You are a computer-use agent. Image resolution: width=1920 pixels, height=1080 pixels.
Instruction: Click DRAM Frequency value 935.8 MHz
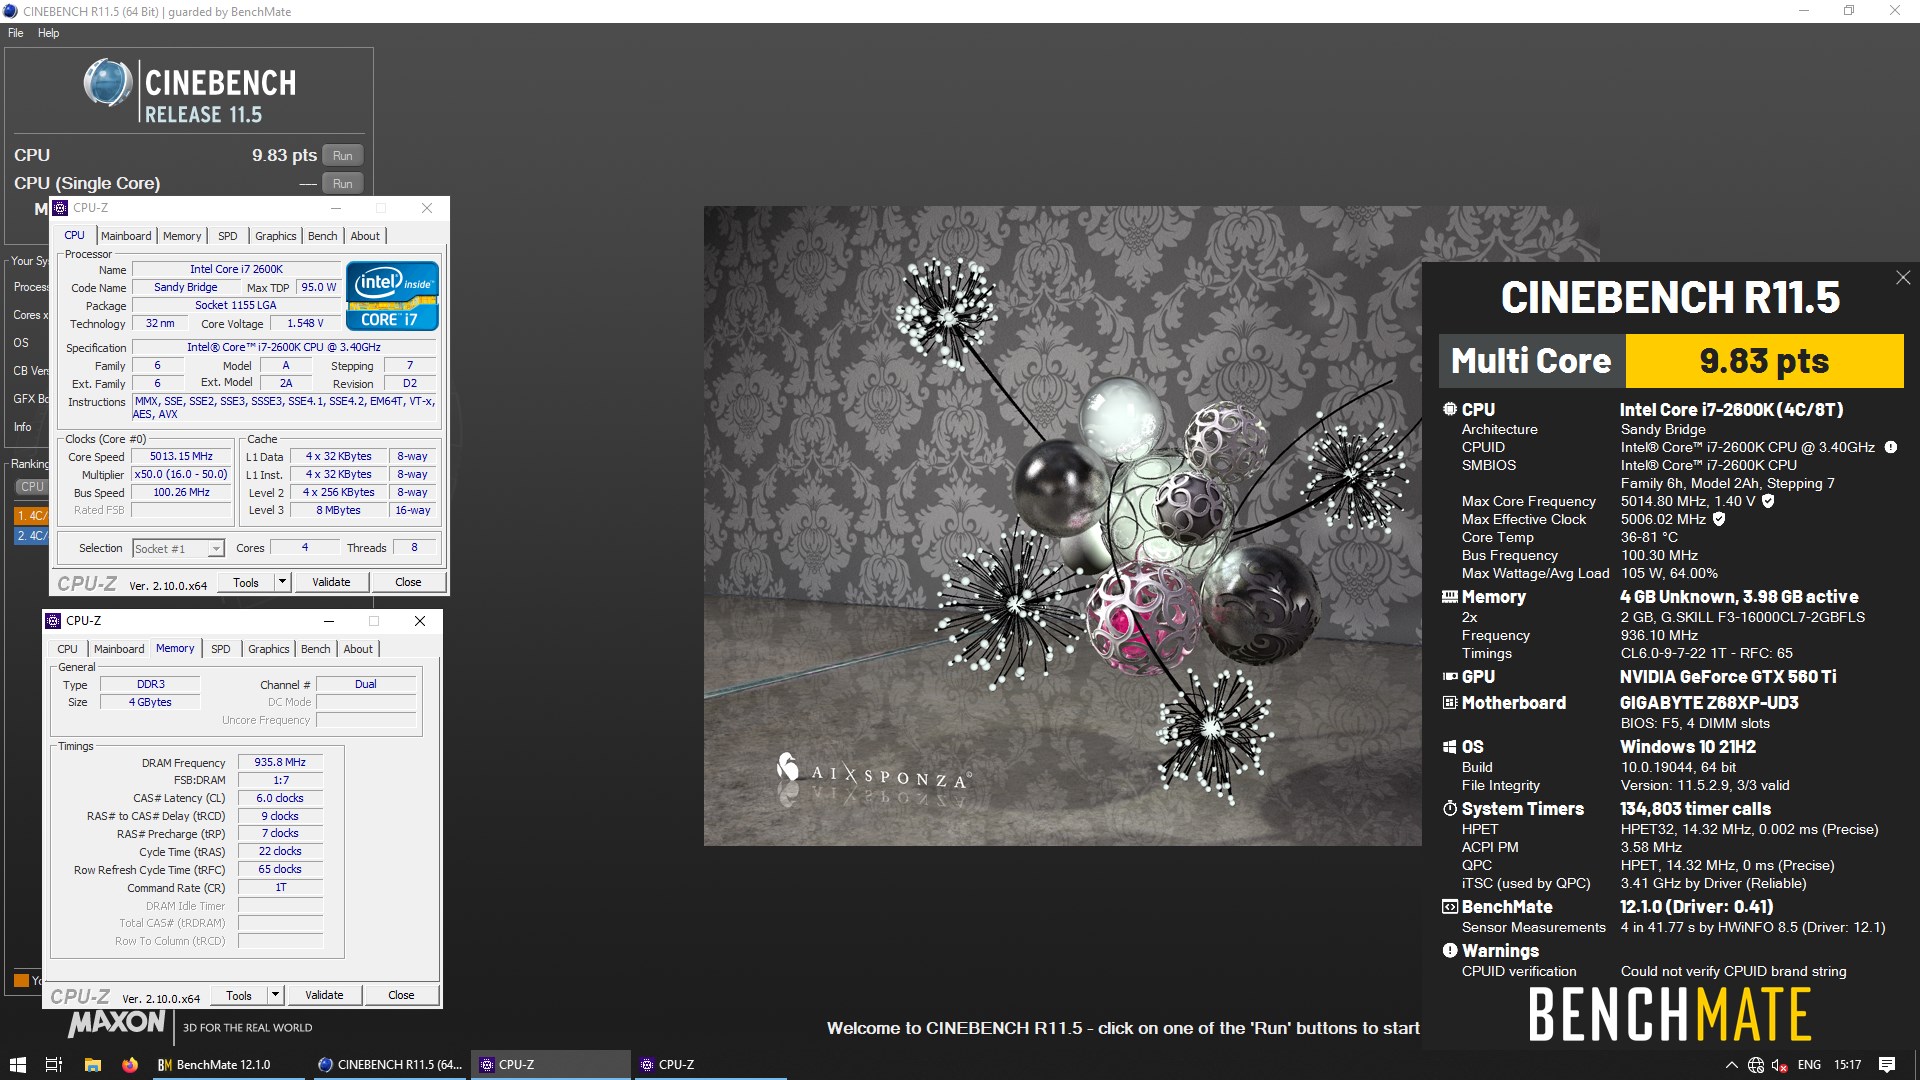tap(280, 762)
